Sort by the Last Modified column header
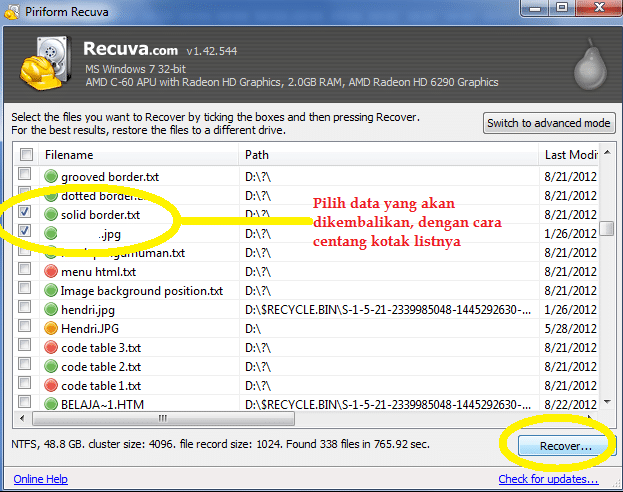The image size is (623, 492). [569, 155]
